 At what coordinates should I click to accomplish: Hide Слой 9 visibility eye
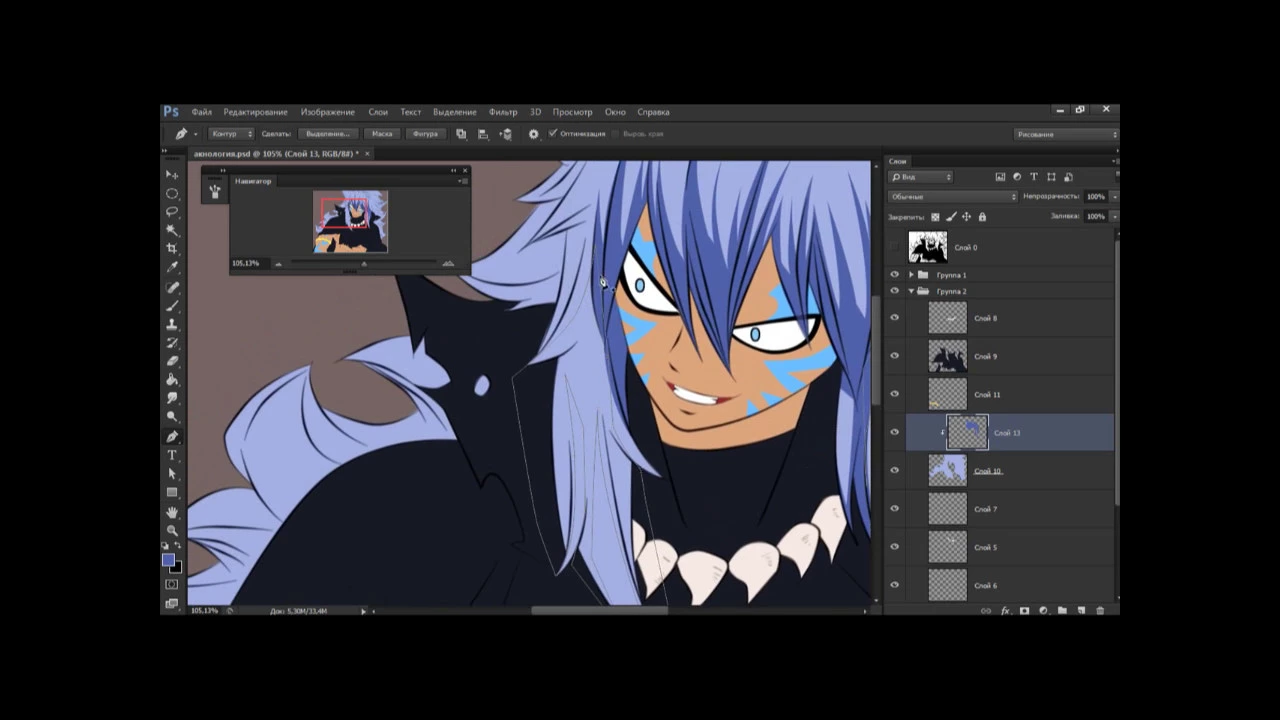(x=895, y=356)
